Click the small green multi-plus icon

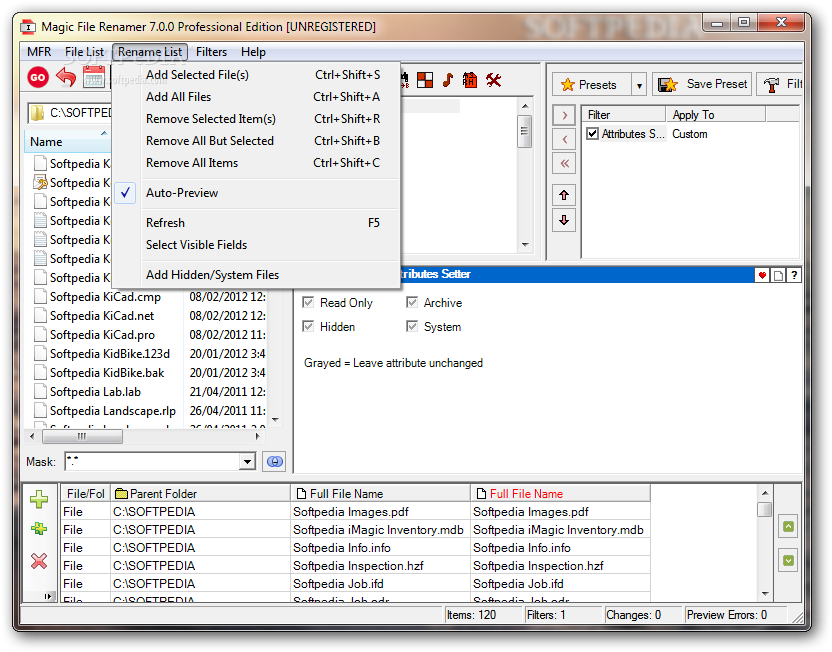coord(39,528)
